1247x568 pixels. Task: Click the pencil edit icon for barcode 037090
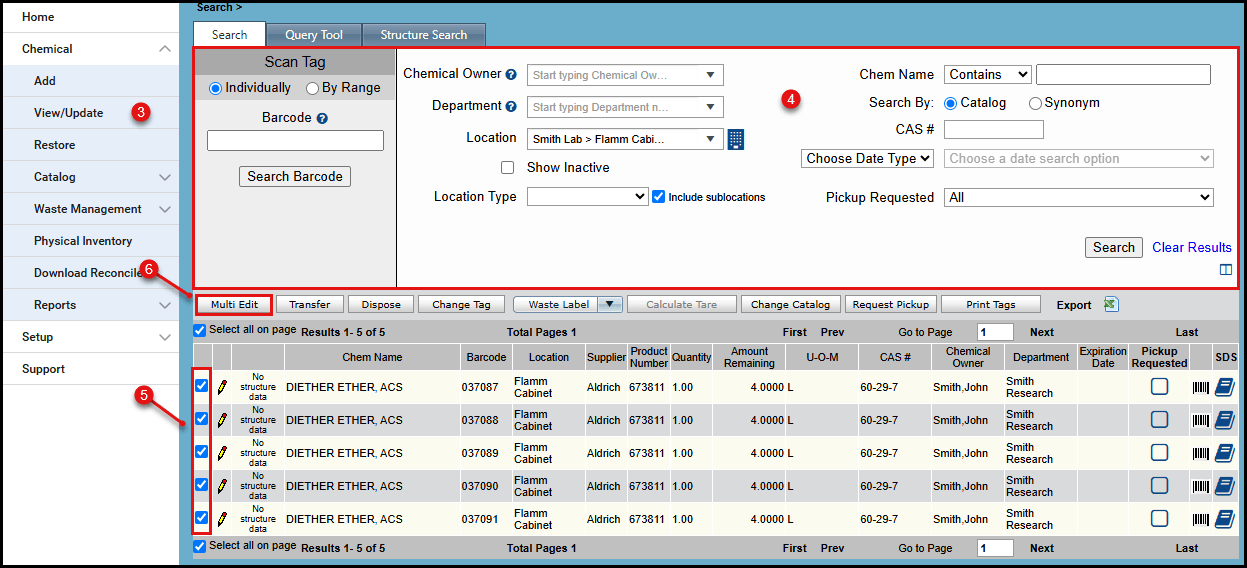pyautogui.click(x=222, y=486)
